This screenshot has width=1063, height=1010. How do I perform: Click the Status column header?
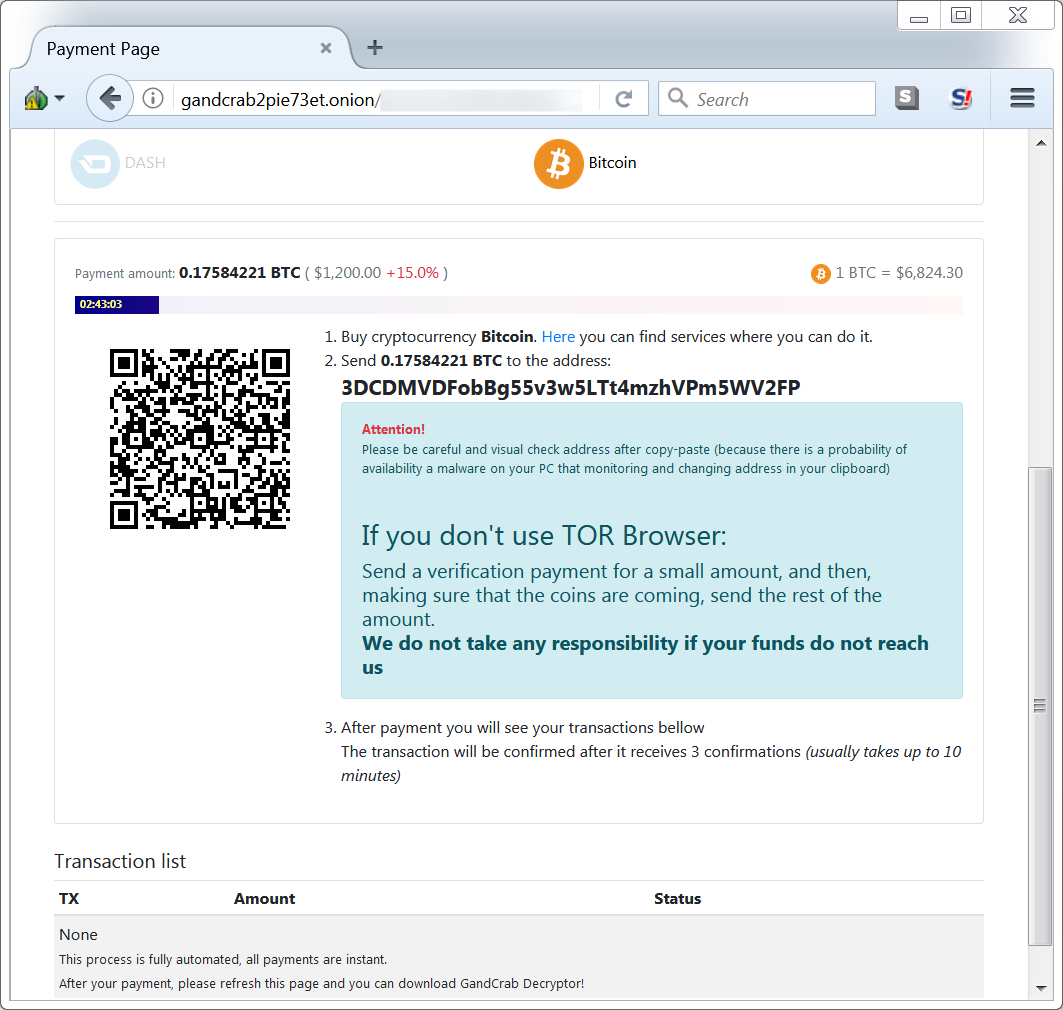[x=677, y=899]
